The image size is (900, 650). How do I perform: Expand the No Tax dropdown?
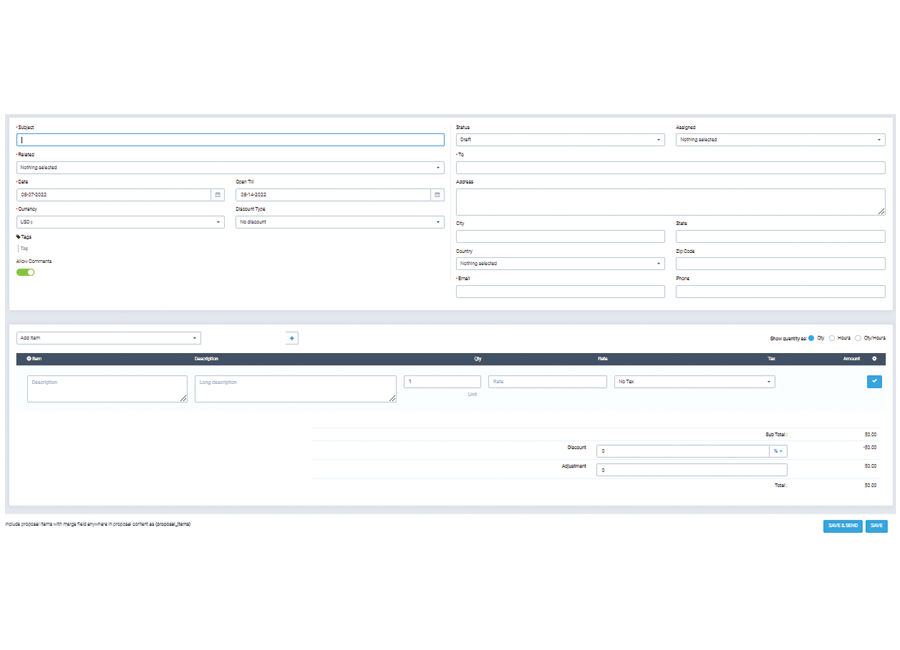pyautogui.click(x=694, y=381)
